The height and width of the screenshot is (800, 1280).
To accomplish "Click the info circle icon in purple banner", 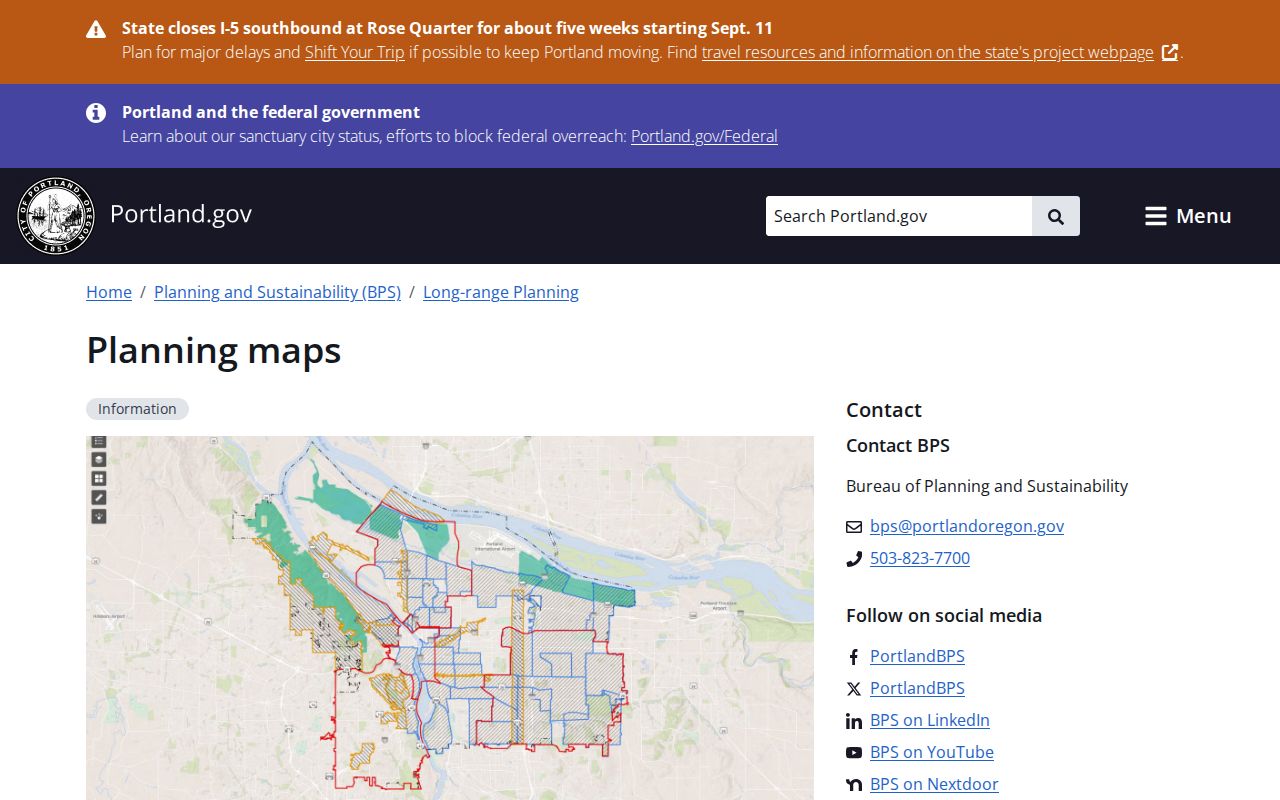I will click(96, 113).
